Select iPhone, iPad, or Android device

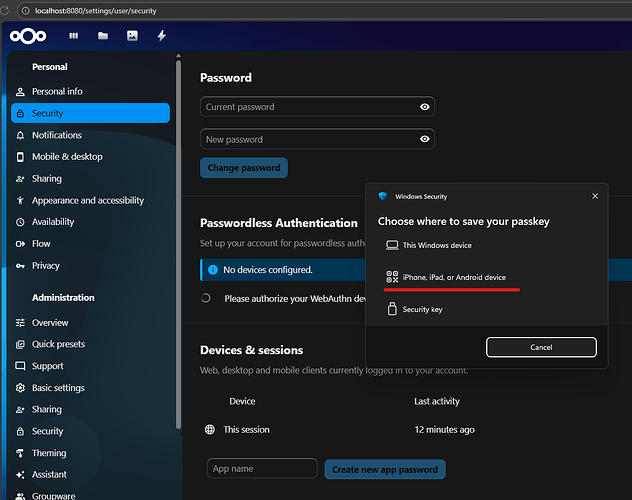pos(453,277)
